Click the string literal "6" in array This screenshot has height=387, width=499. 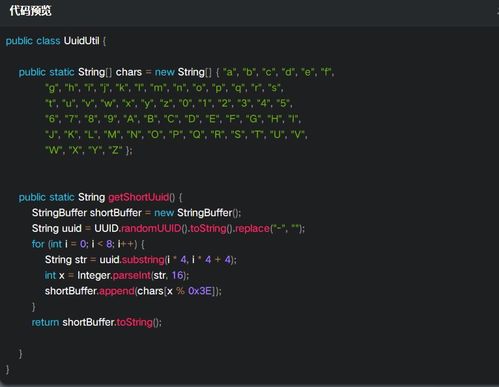pyautogui.click(x=51, y=119)
